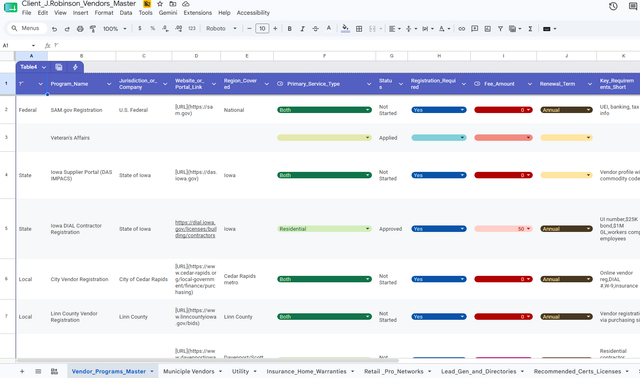
Task: Click the table view icon beside Table4
Action: pos(59,67)
